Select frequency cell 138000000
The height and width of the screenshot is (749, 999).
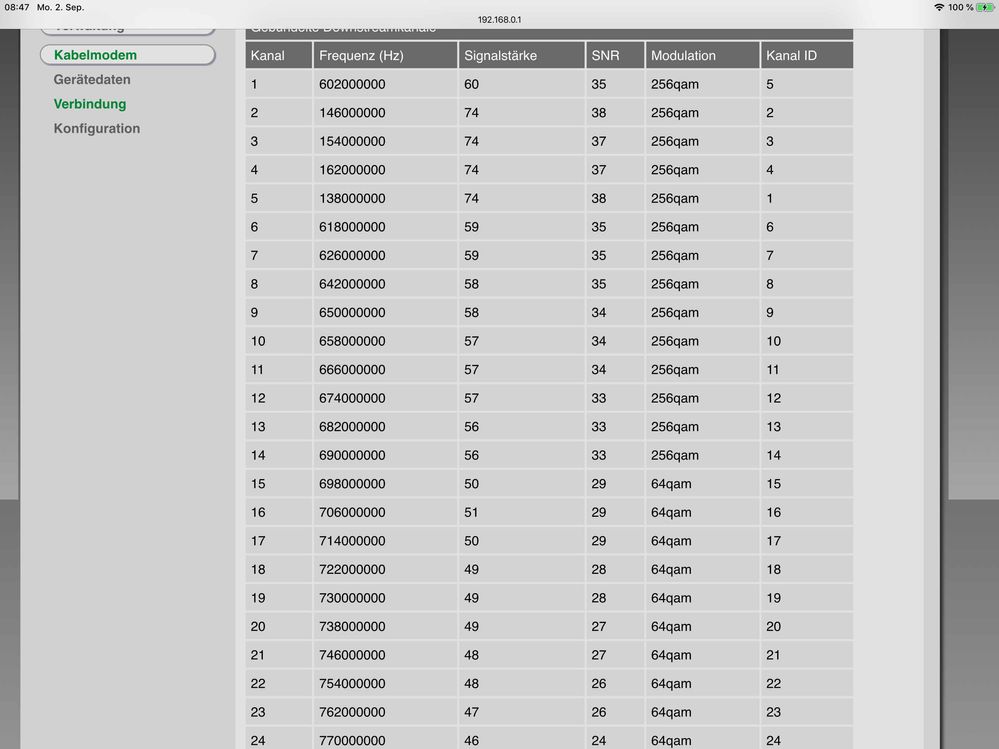(385, 198)
